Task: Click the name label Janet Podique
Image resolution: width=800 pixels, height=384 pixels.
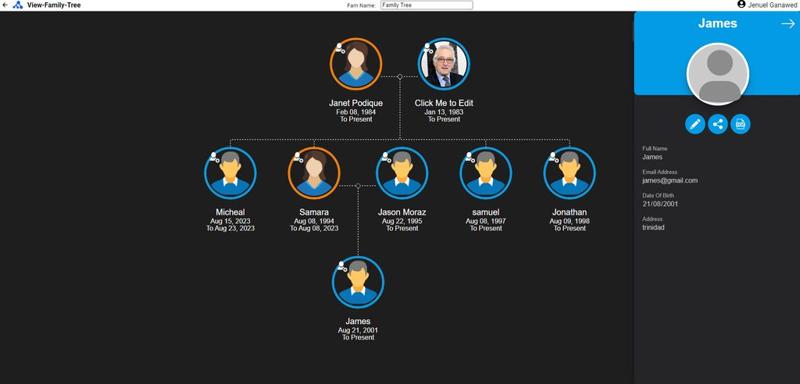Action: pos(356,103)
